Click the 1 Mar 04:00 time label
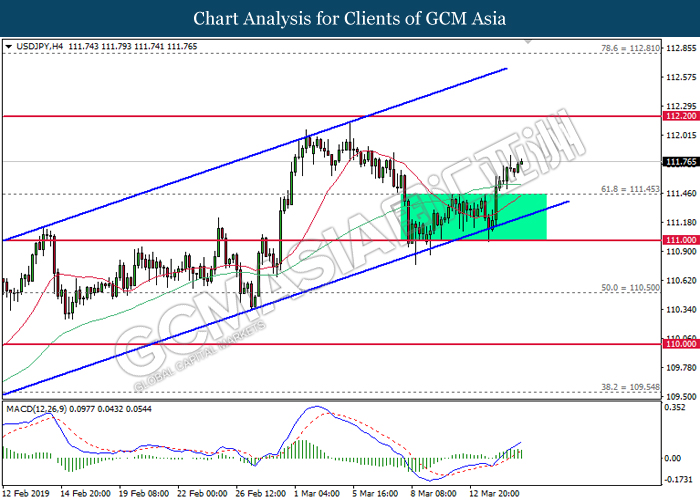The image size is (700, 500). click(317, 494)
